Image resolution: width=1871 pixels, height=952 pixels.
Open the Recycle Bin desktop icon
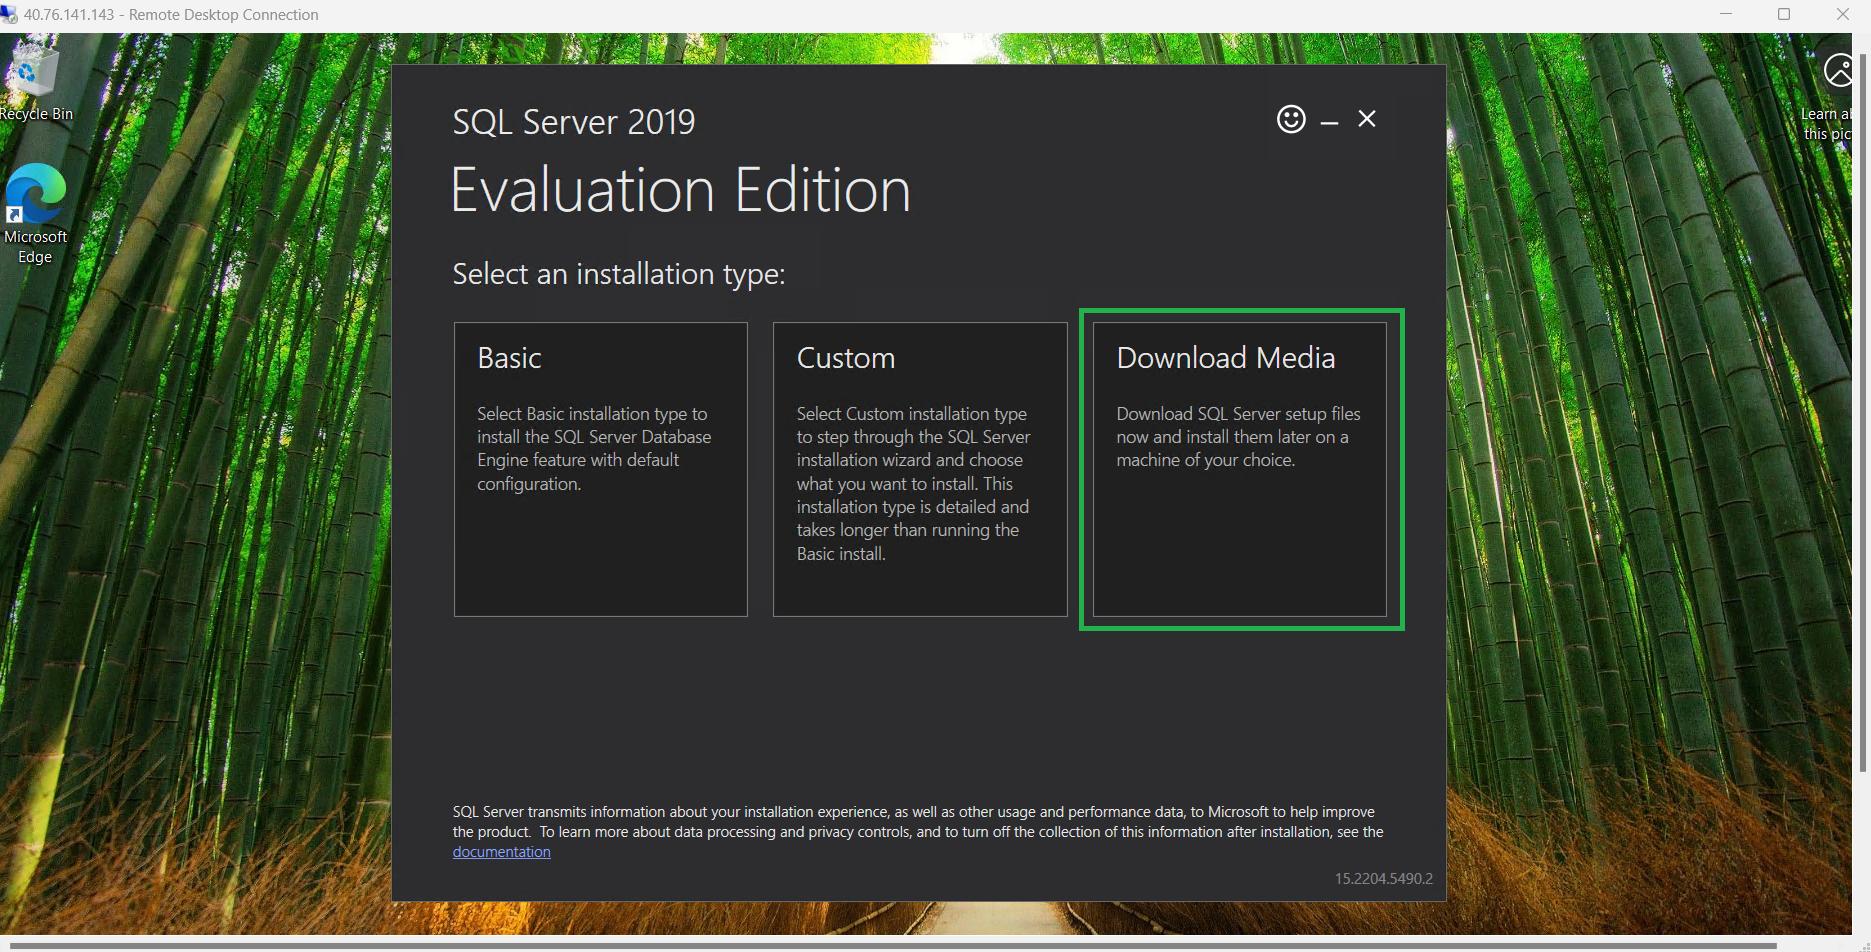tap(36, 80)
